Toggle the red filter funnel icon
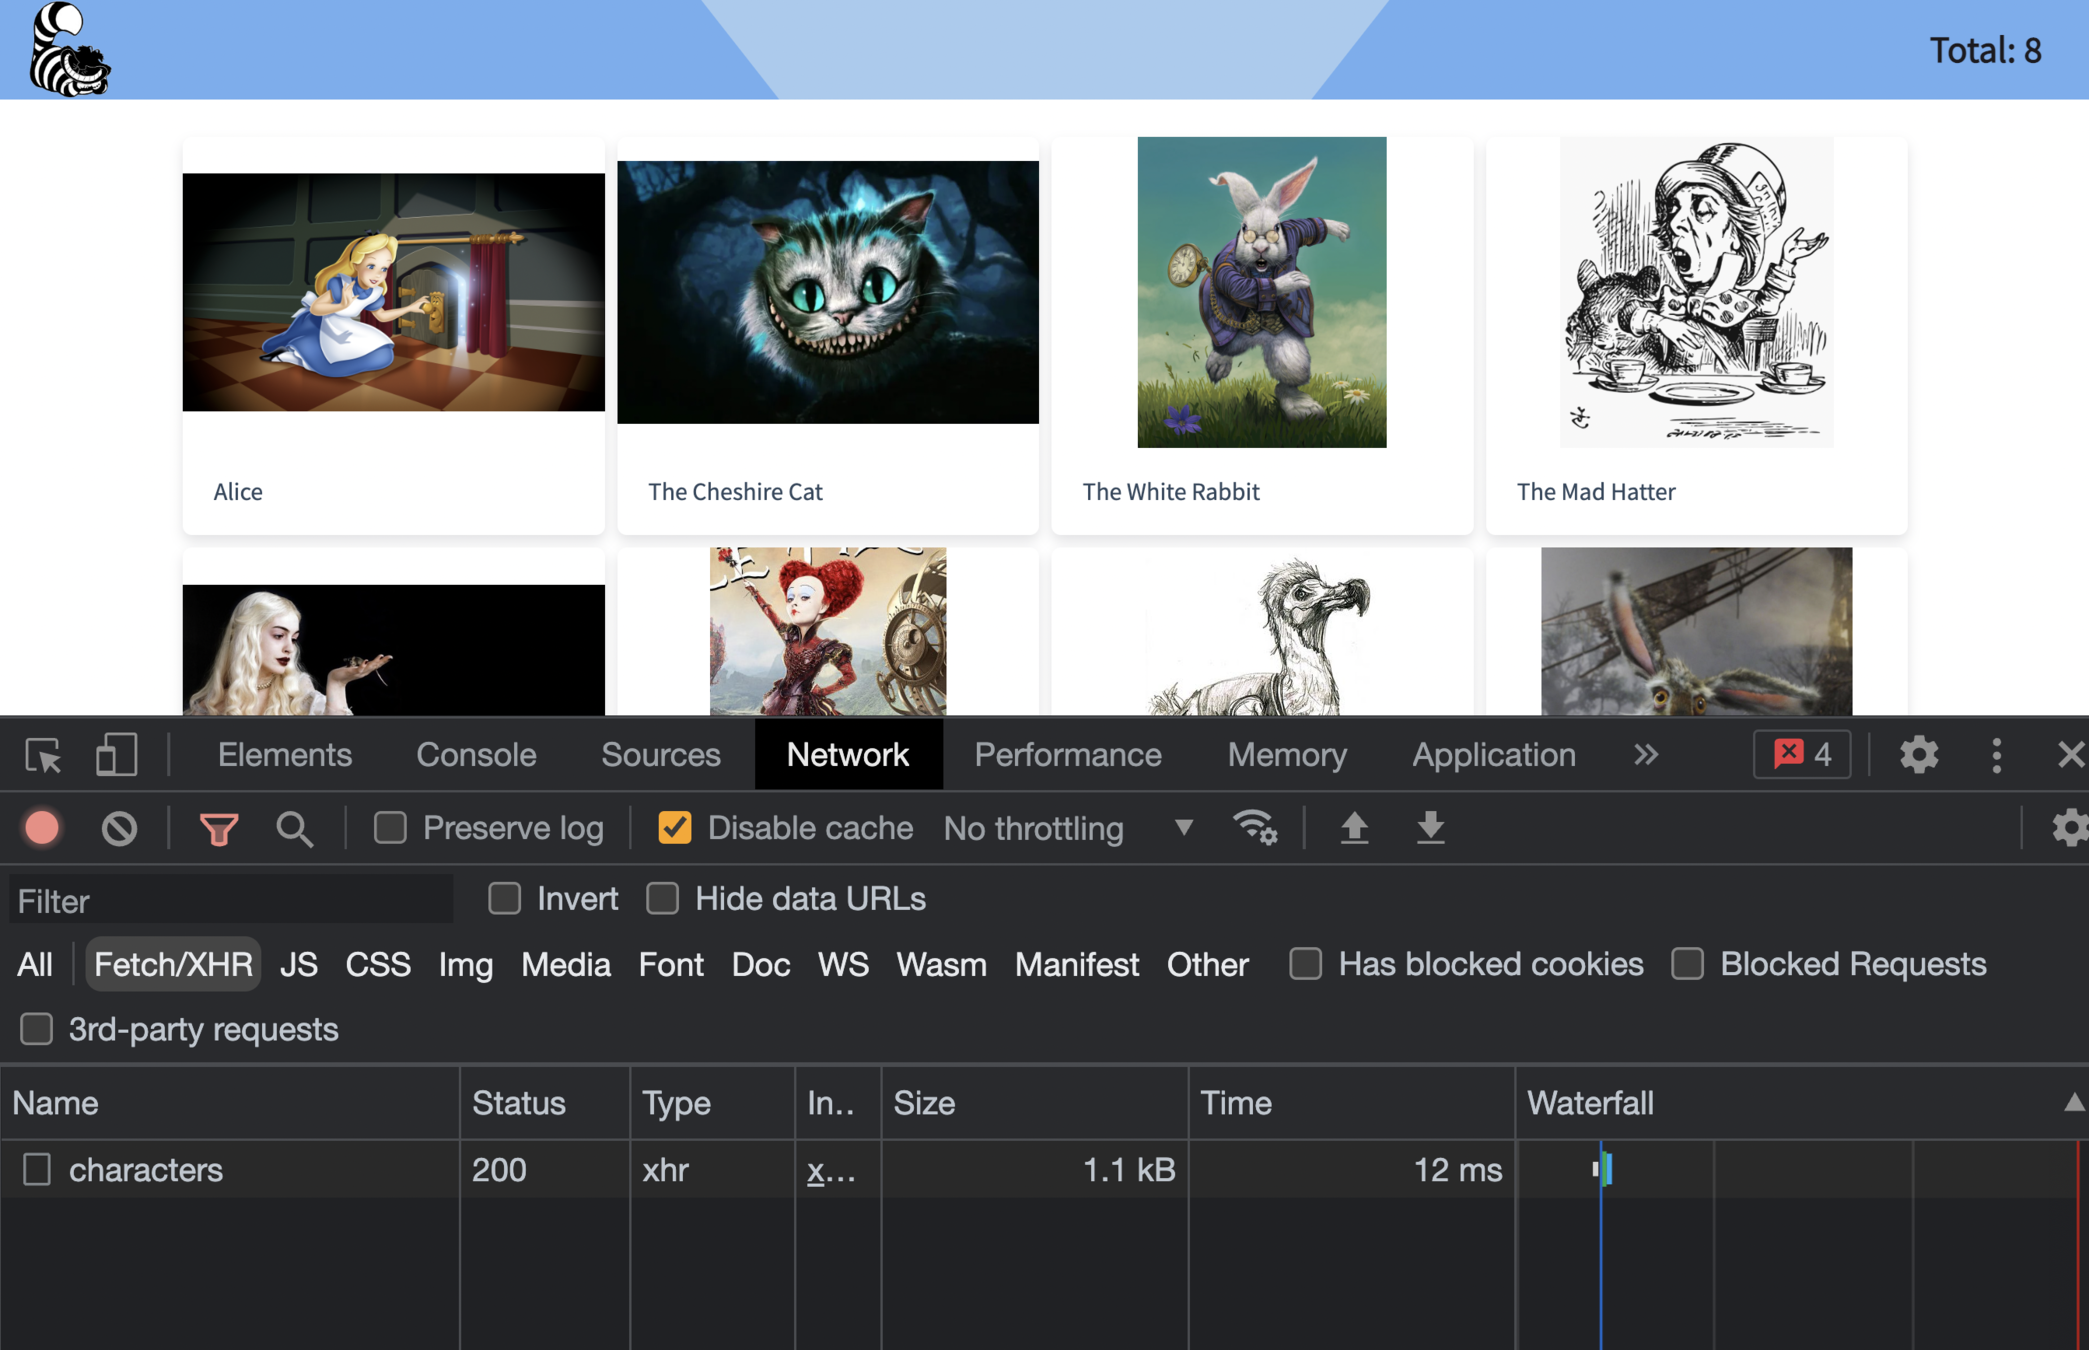Image resolution: width=2089 pixels, height=1350 pixels. click(x=218, y=828)
